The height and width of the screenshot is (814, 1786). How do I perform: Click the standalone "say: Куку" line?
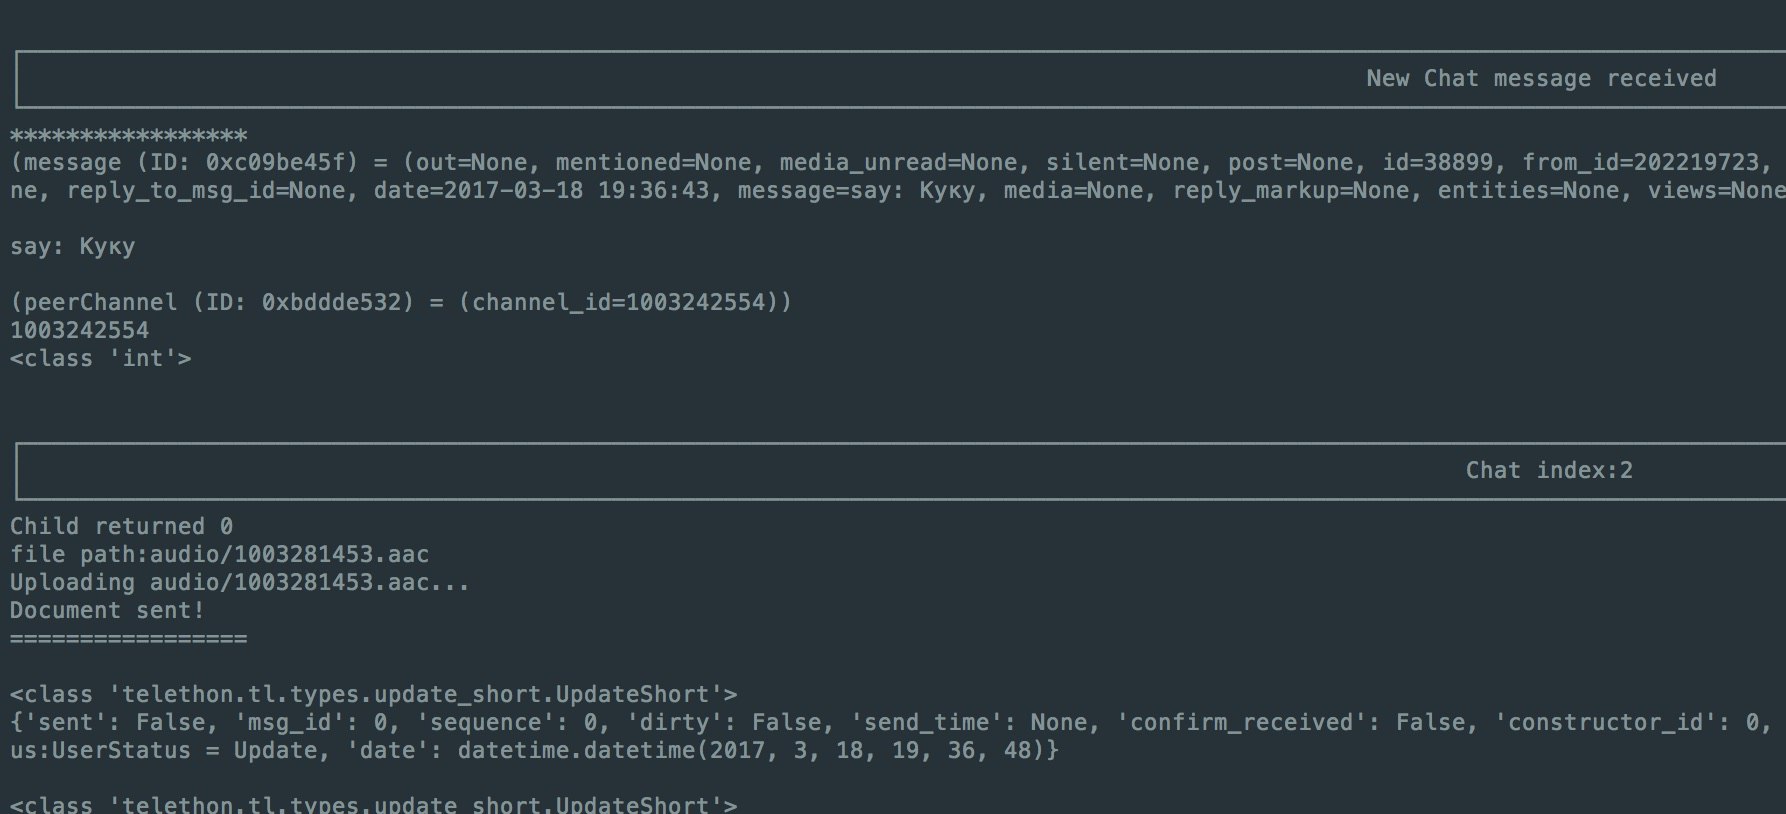[x=72, y=247]
